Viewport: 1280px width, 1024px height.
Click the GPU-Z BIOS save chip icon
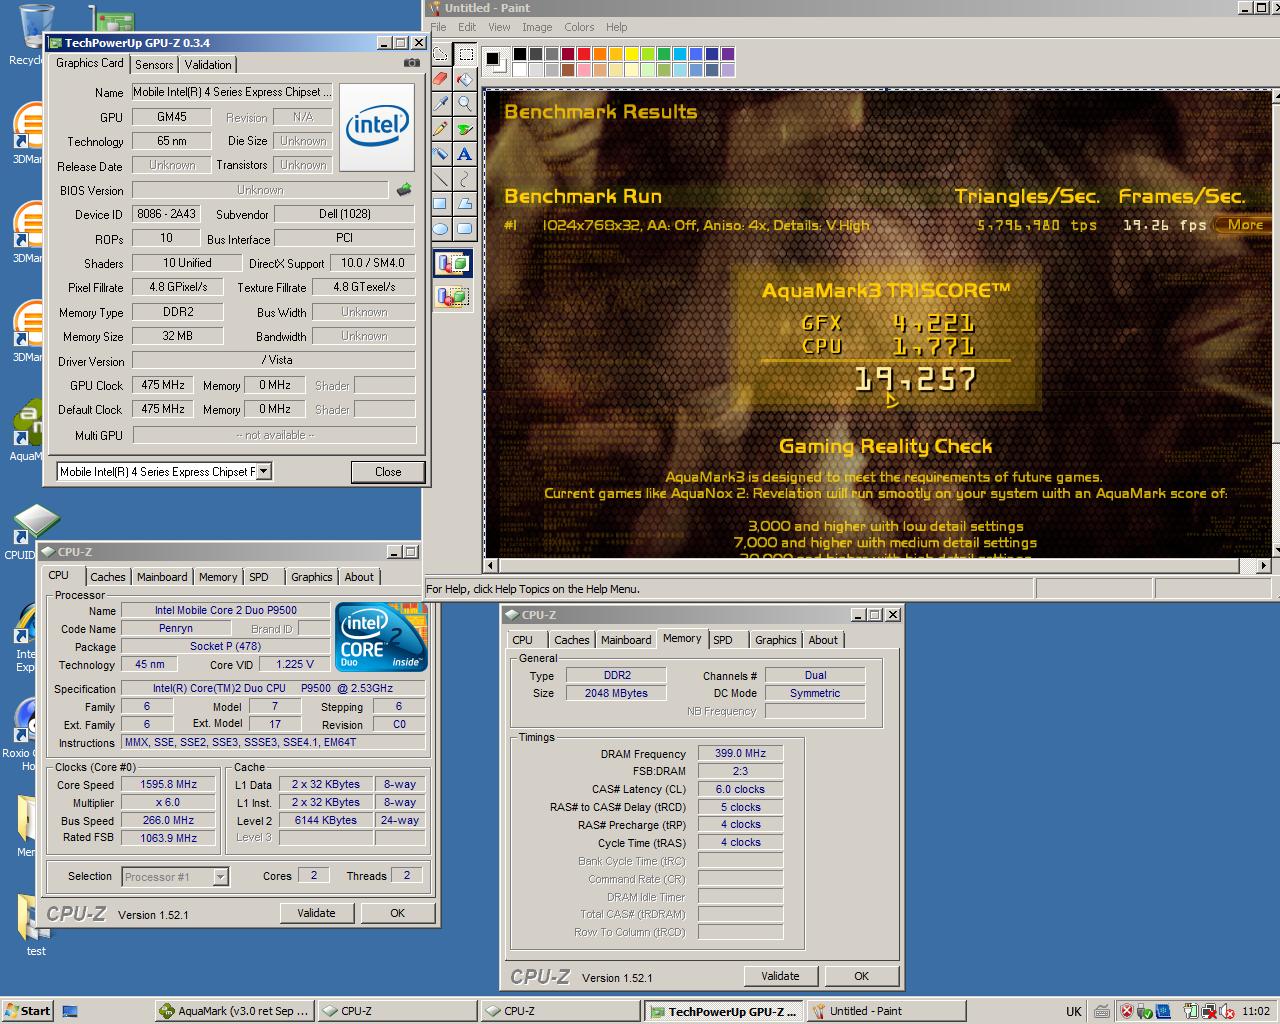404,189
